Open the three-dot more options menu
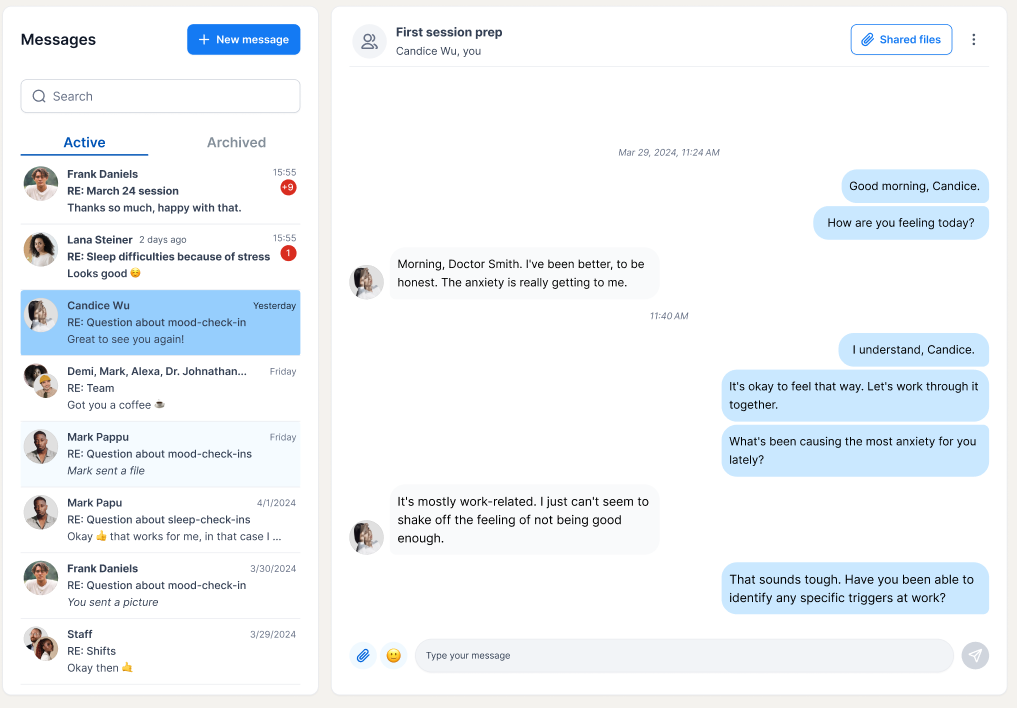This screenshot has height=708, width=1017. click(x=974, y=40)
